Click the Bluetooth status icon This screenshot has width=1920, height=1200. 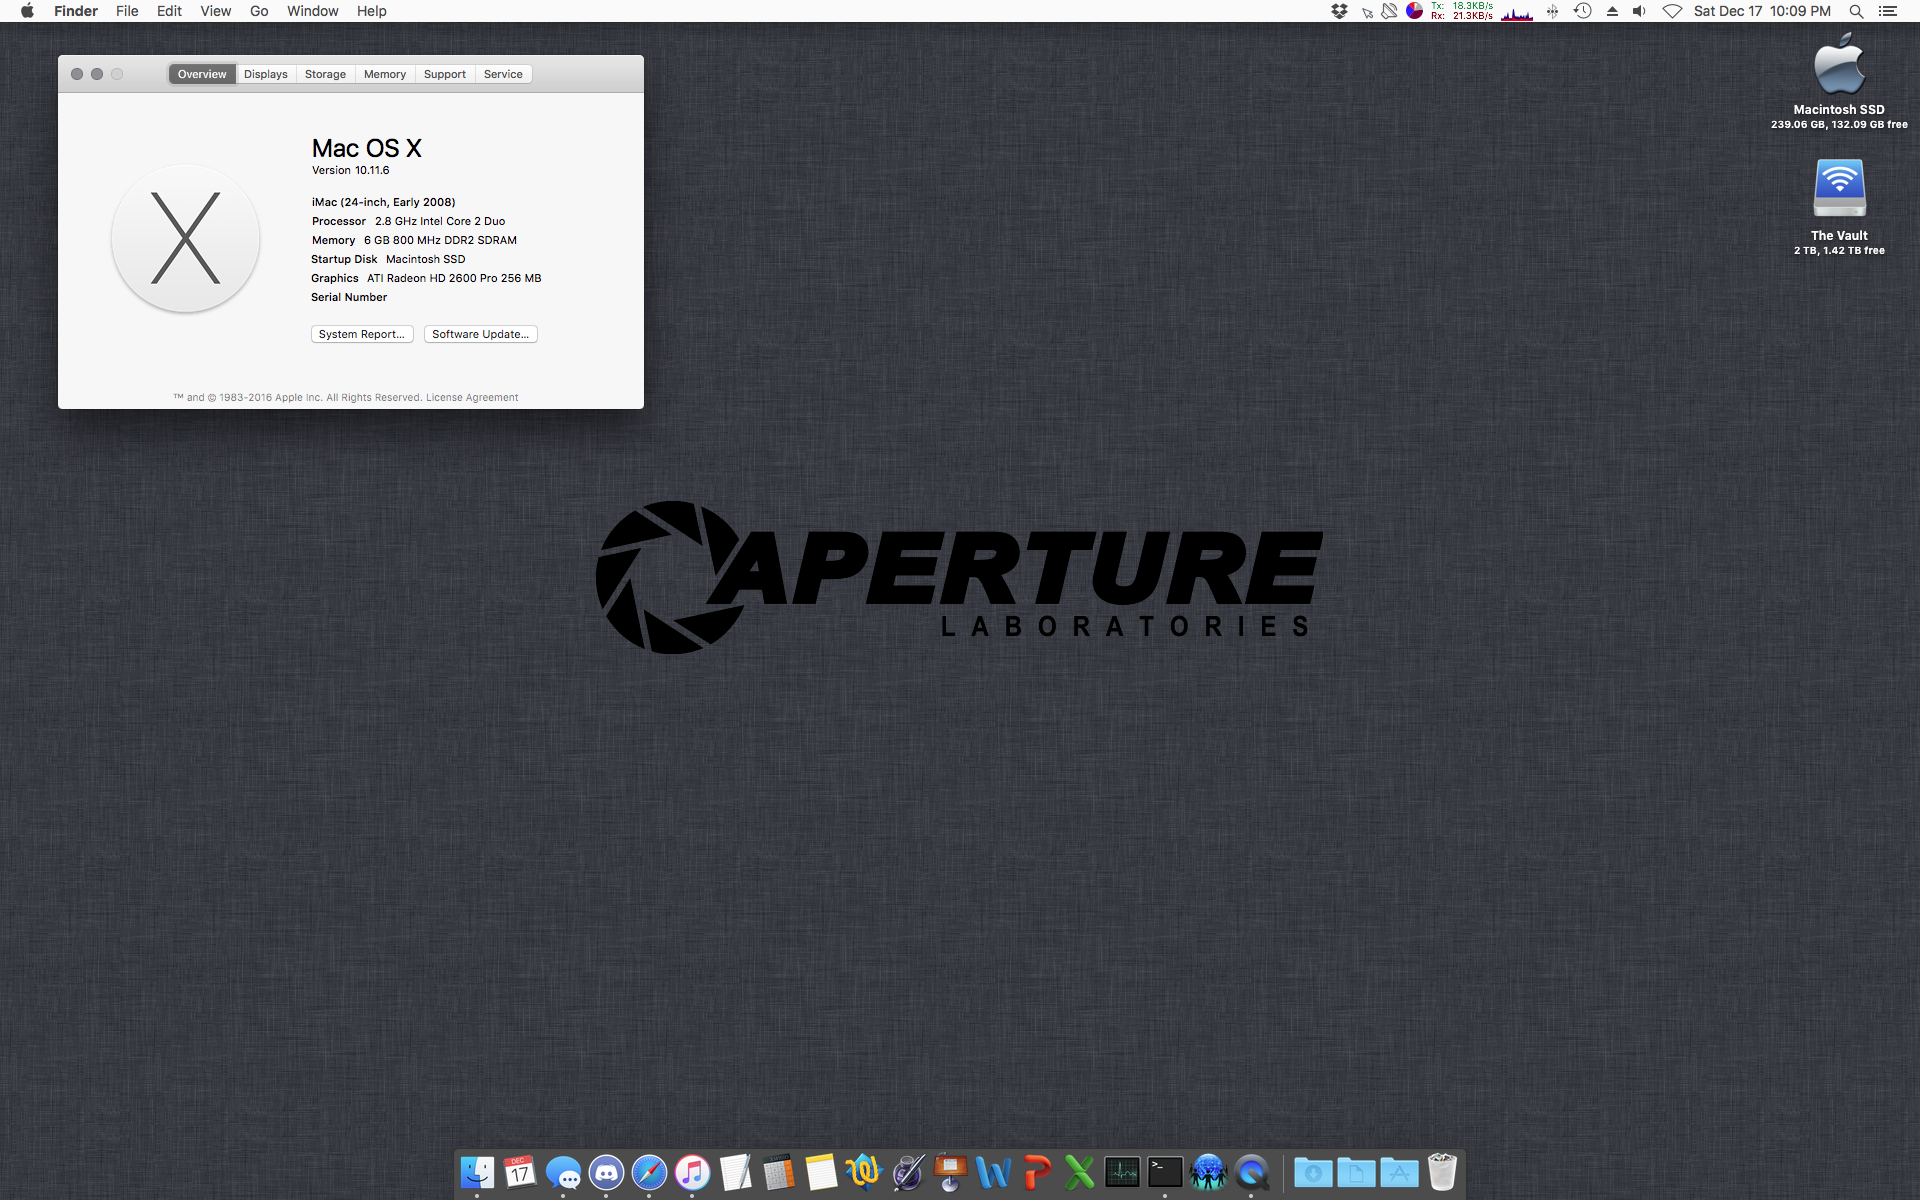pyautogui.click(x=1552, y=11)
